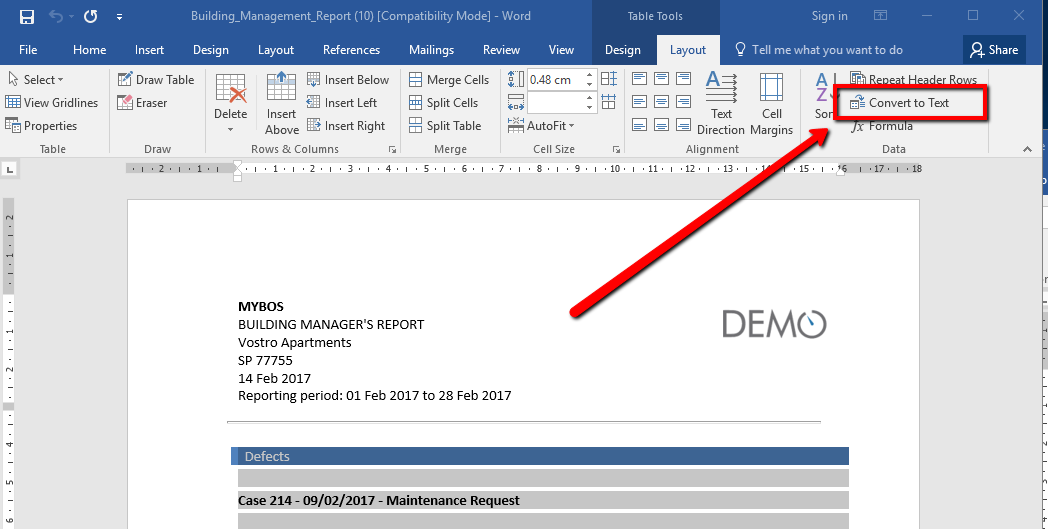The width and height of the screenshot is (1048, 529).
Task: Collapse the ribbon with the chevron
Action: [x=1027, y=149]
